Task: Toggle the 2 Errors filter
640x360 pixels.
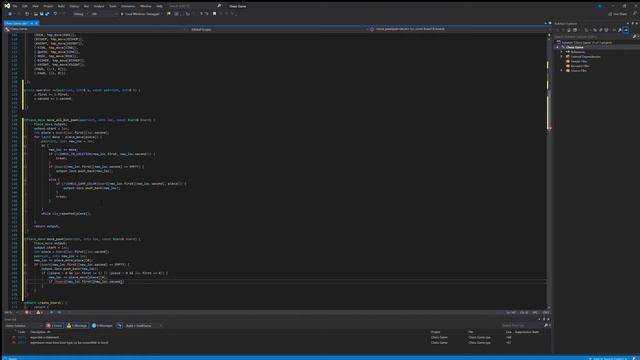Action: click(x=54, y=326)
